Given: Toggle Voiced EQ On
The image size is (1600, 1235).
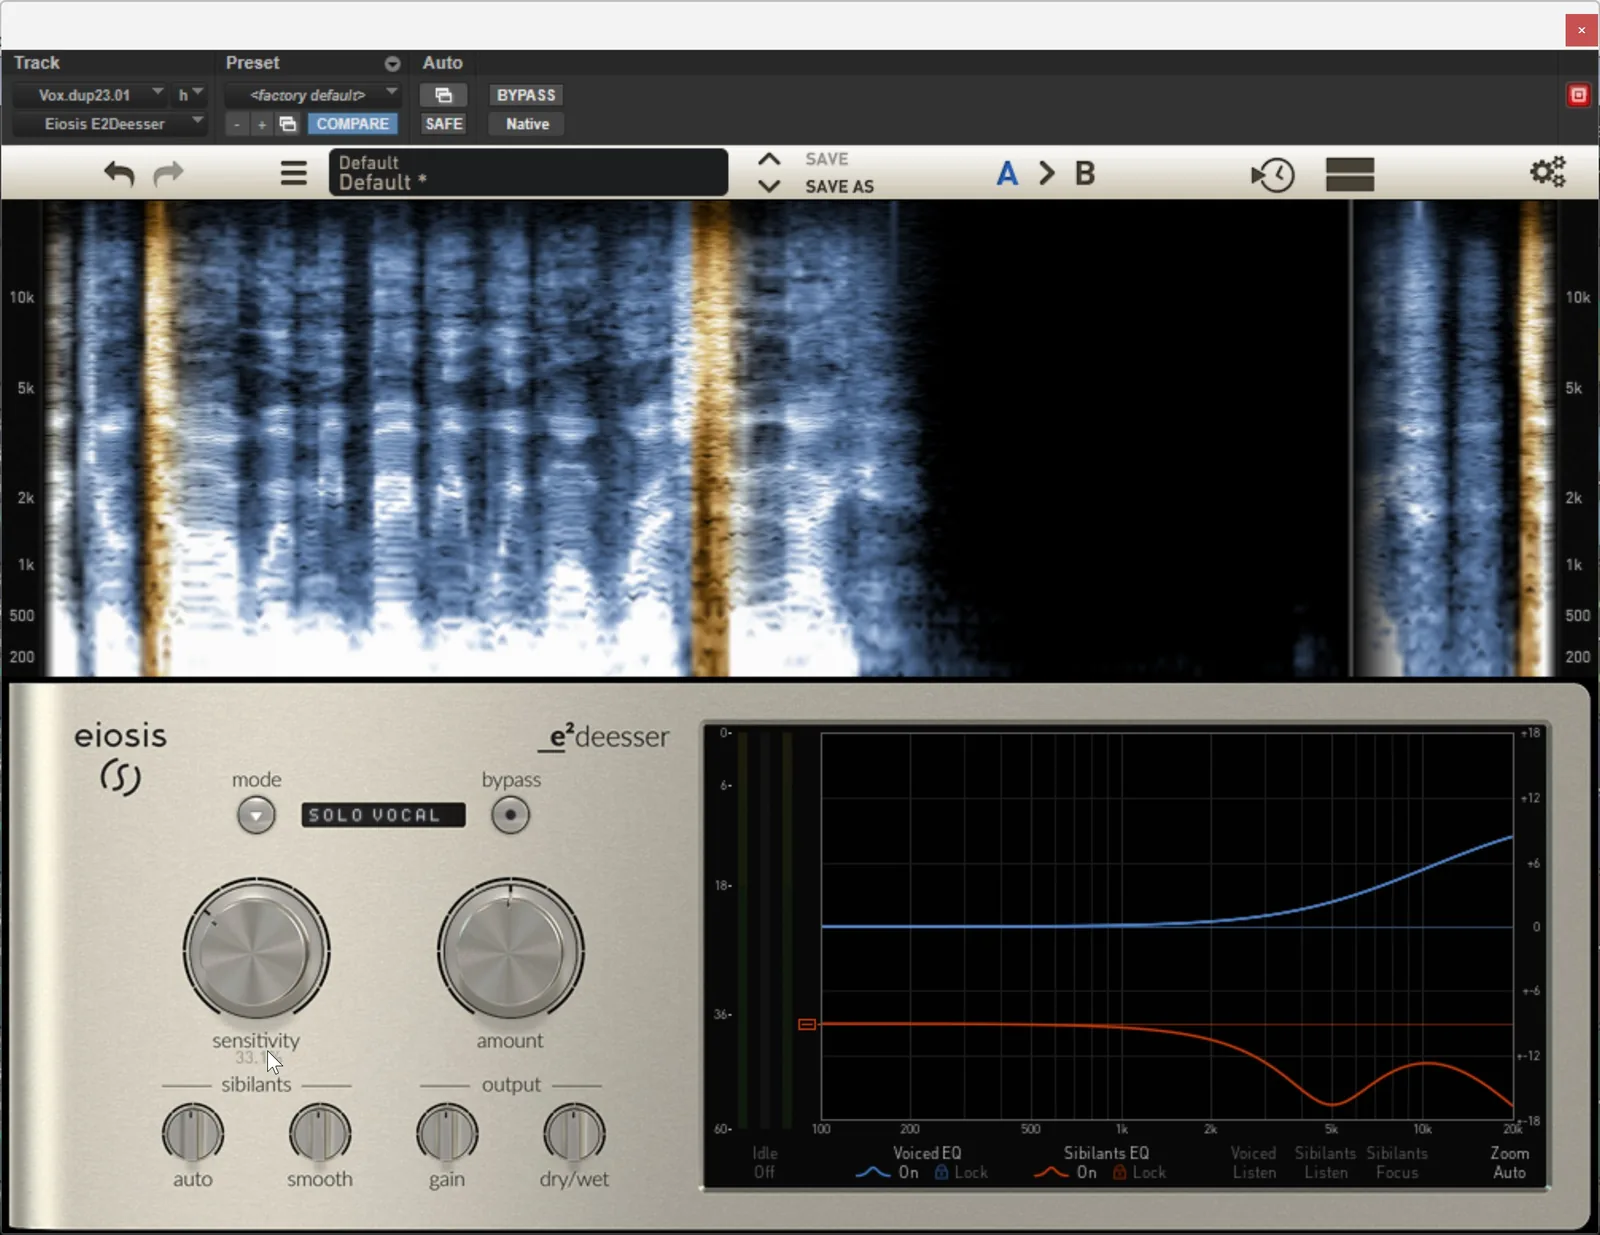Looking at the screenshot, I should [x=908, y=1173].
